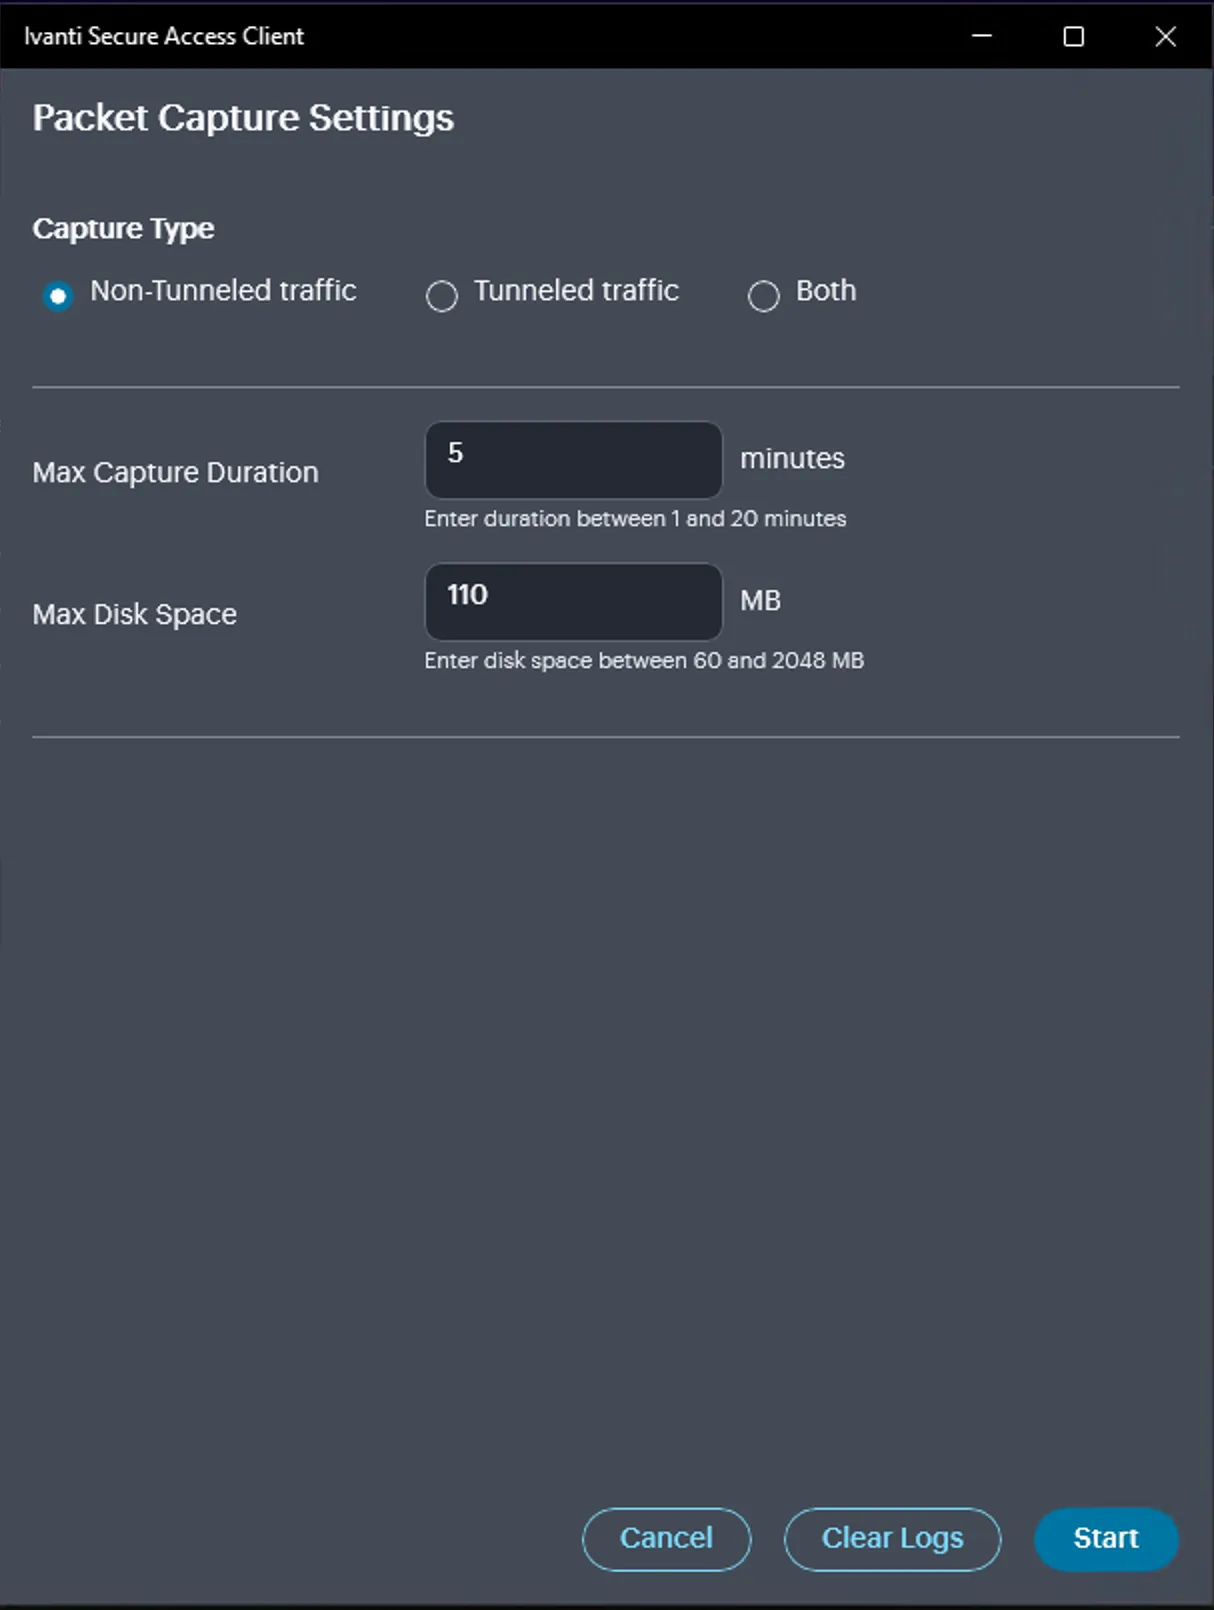The height and width of the screenshot is (1610, 1214).
Task: Start the packet capture
Action: (x=1106, y=1539)
